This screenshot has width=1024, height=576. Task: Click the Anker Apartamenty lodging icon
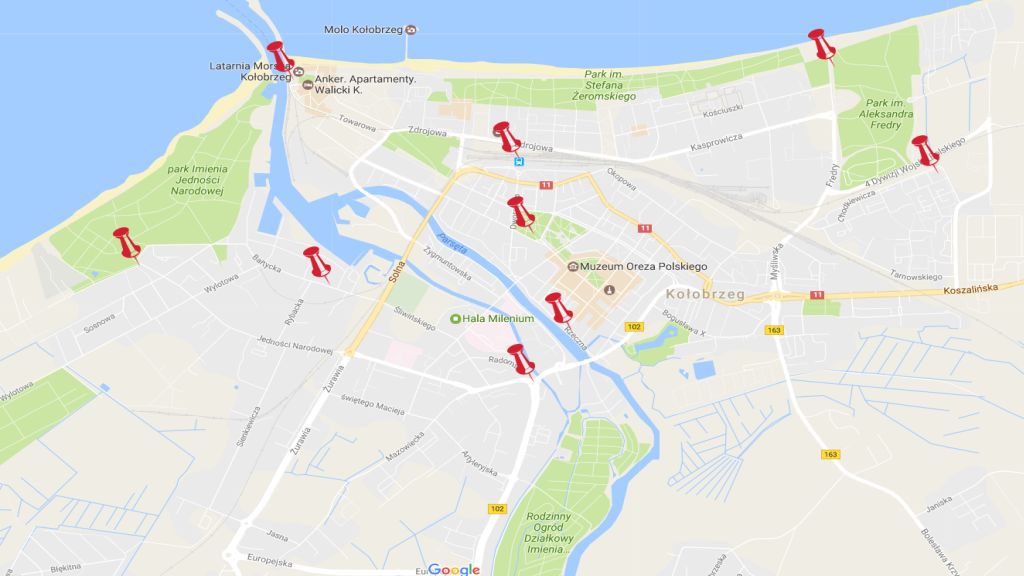point(308,84)
